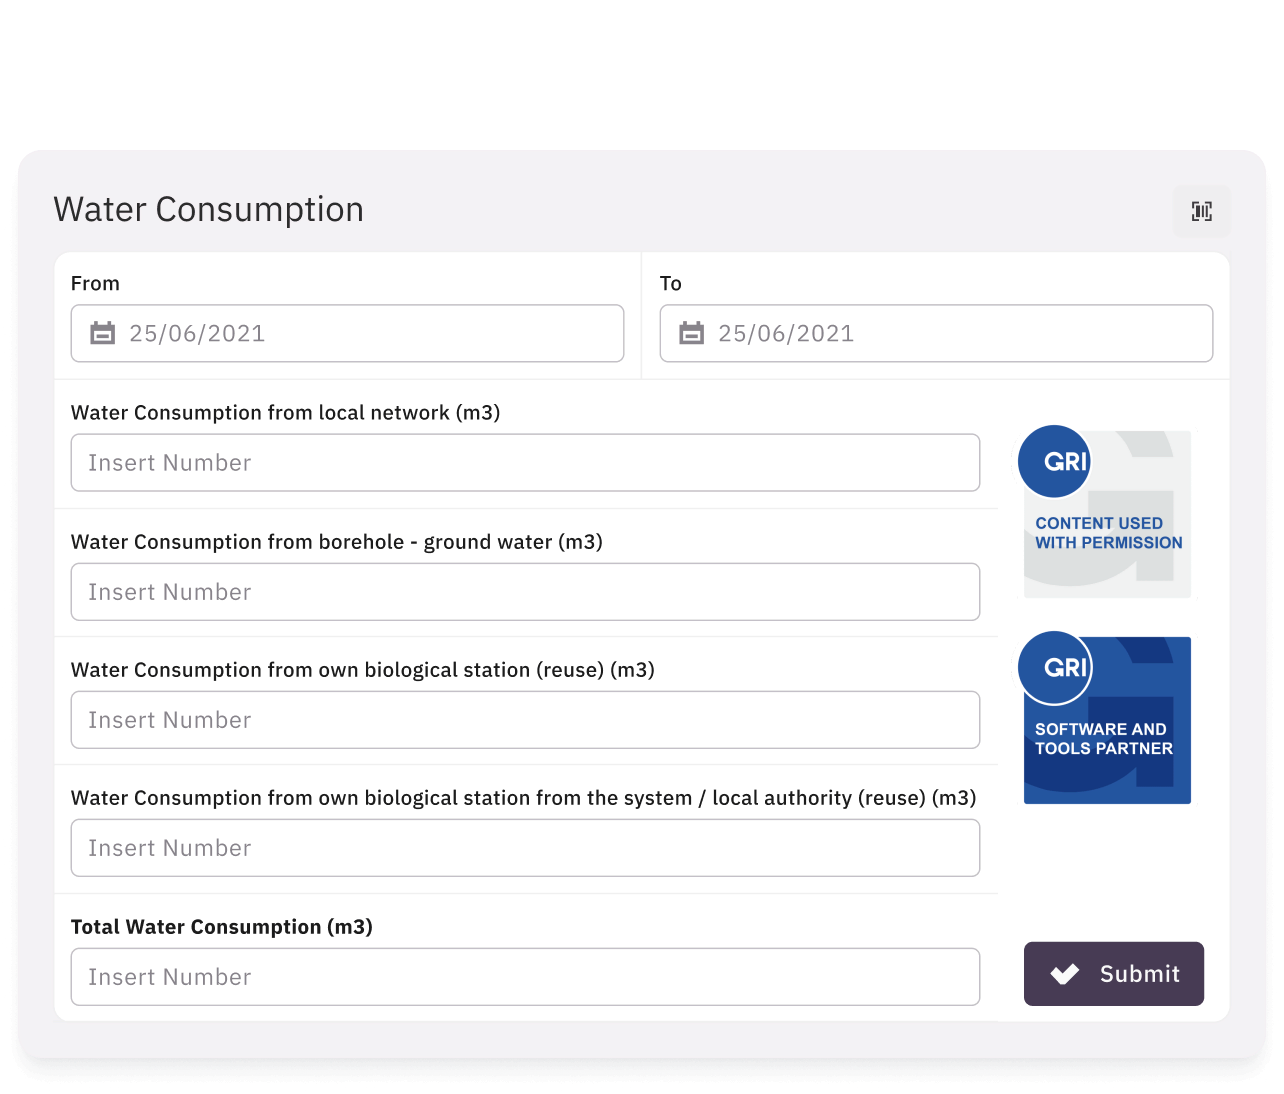
Task: Click the barcode scan icon near the title
Action: pyautogui.click(x=1201, y=211)
